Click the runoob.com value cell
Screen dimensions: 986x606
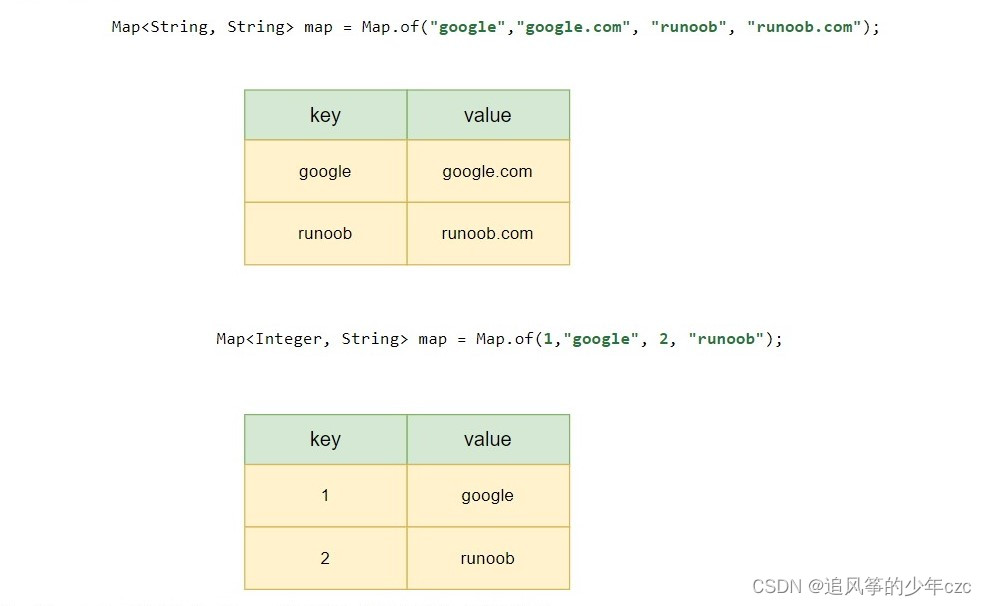tap(488, 233)
